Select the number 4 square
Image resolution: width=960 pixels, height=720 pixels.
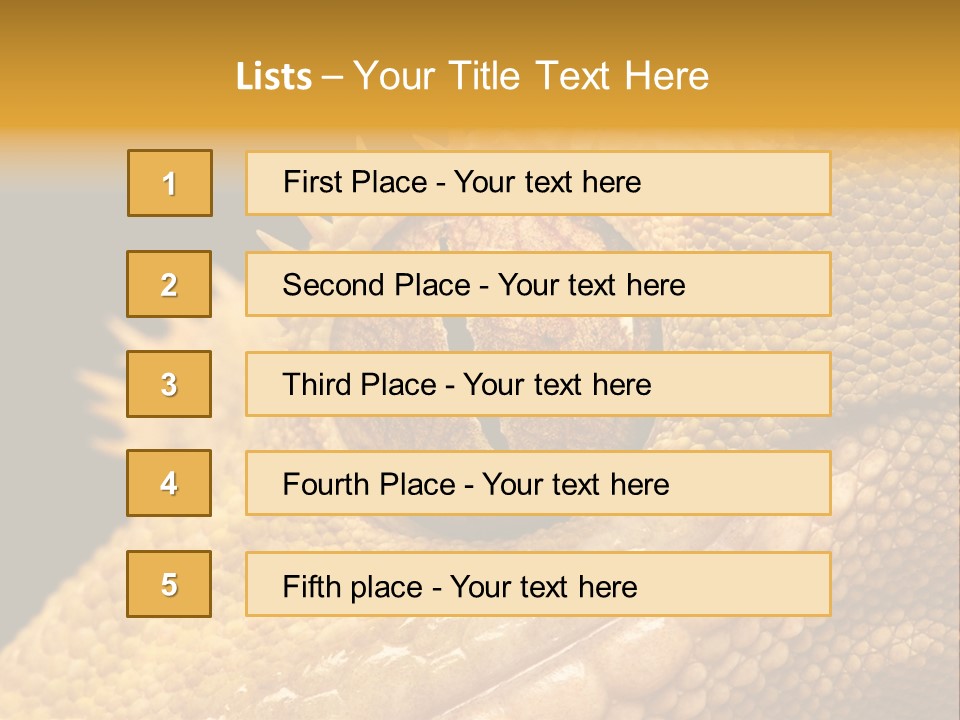[169, 483]
